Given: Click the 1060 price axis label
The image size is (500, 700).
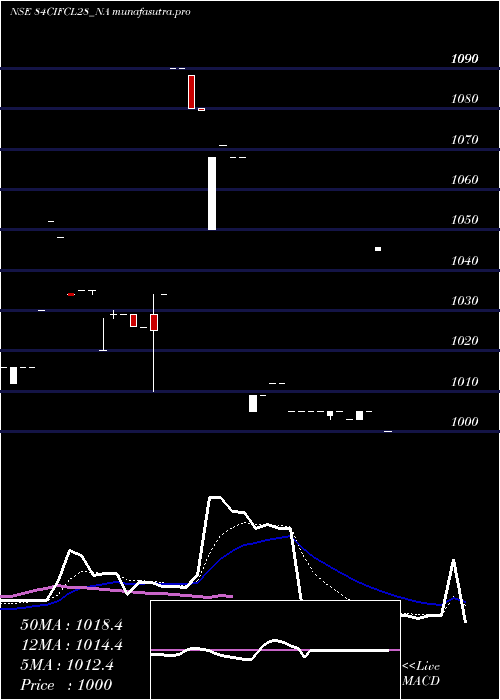Looking at the screenshot, I should pyautogui.click(x=464, y=179).
